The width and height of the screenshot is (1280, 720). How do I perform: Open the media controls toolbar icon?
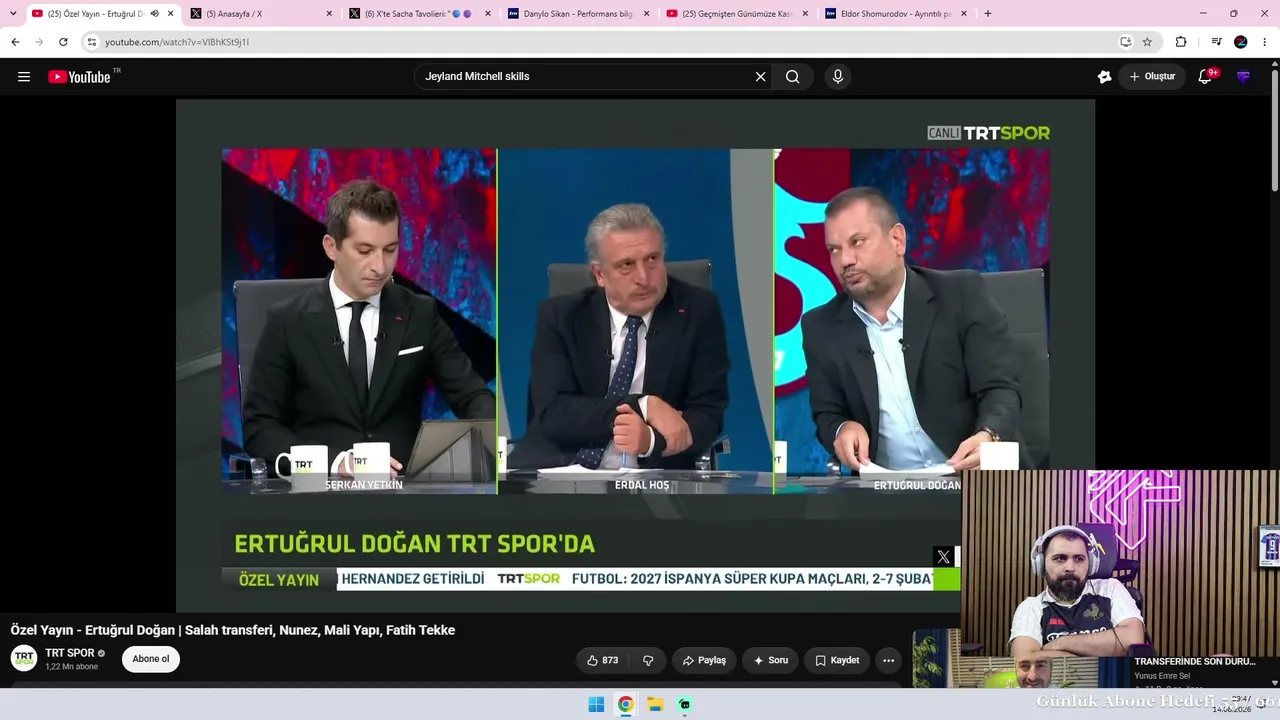click(1216, 42)
